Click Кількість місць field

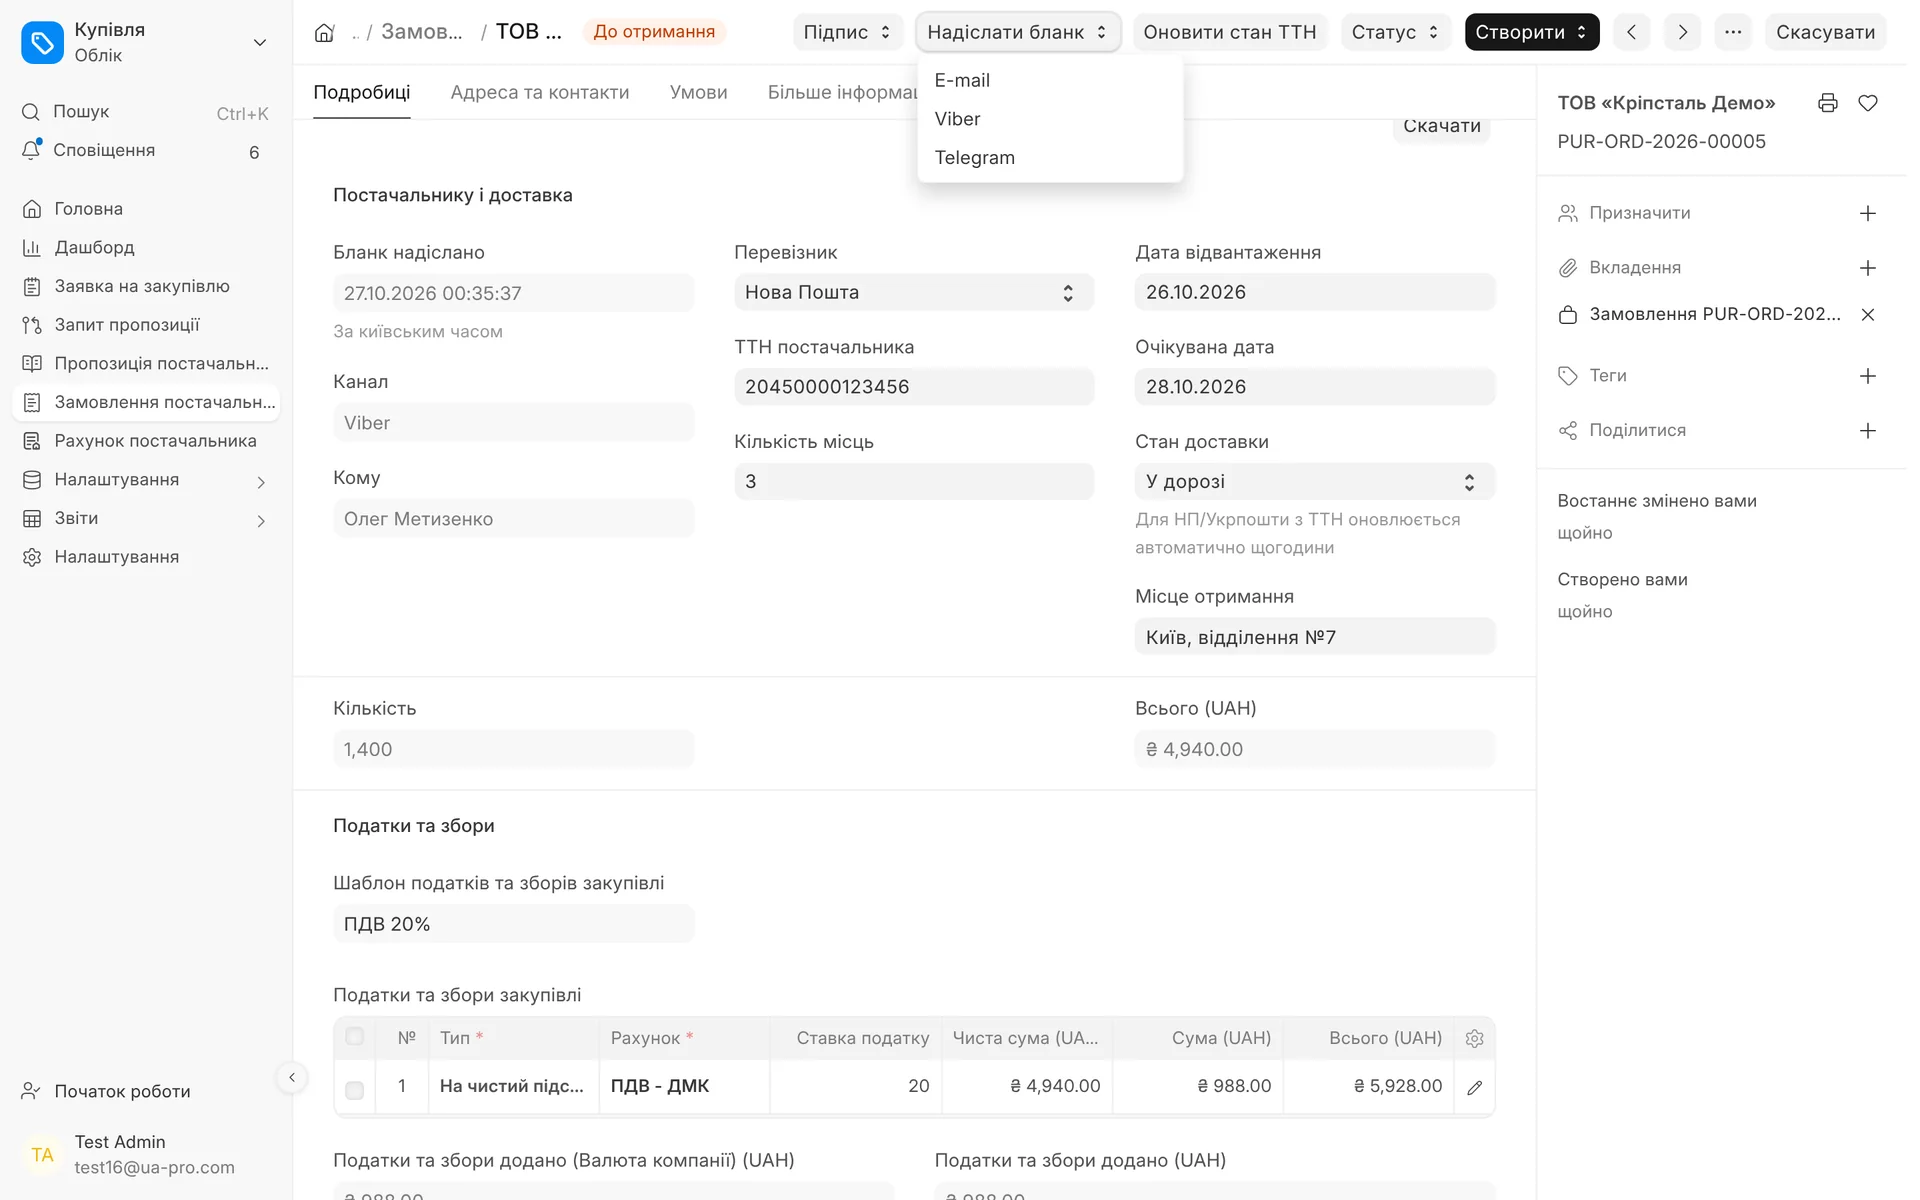coord(913,481)
